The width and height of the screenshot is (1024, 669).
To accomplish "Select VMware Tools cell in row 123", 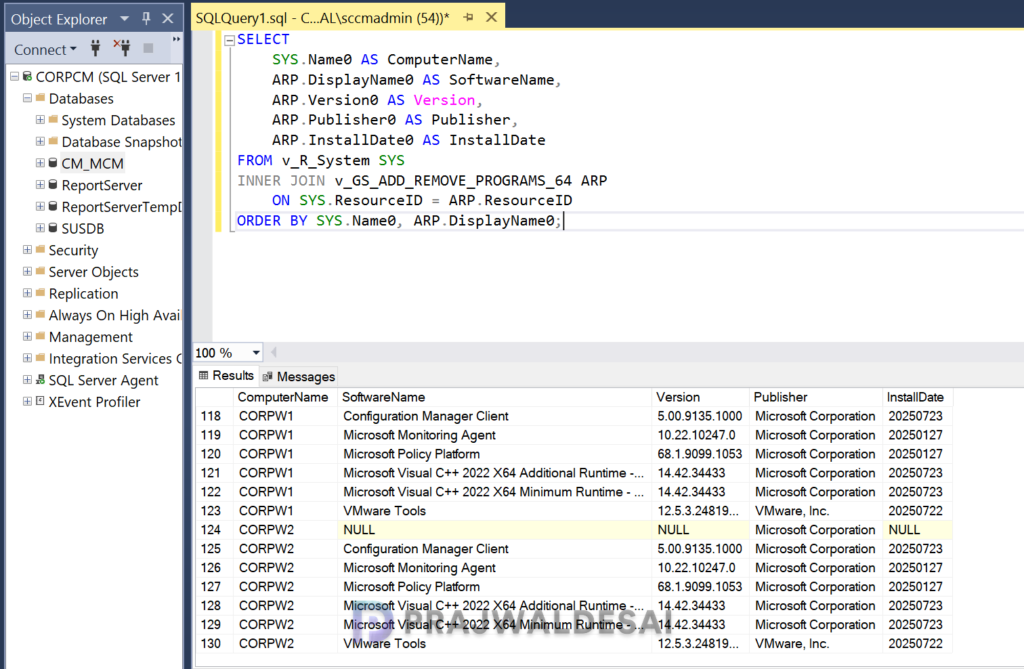I will coord(494,511).
